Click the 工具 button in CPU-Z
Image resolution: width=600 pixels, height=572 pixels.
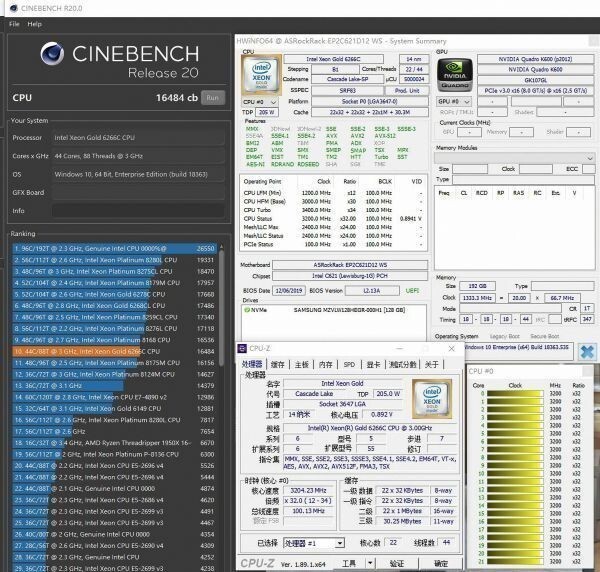[x=349, y=563]
